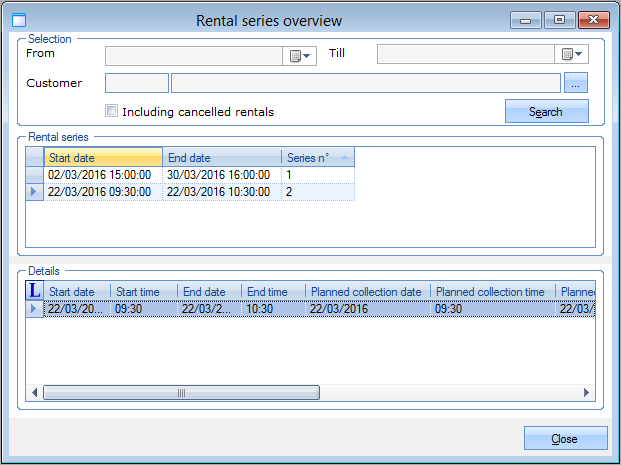Sort rental series by Start date header
This screenshot has height=465, width=621.
(x=103, y=157)
